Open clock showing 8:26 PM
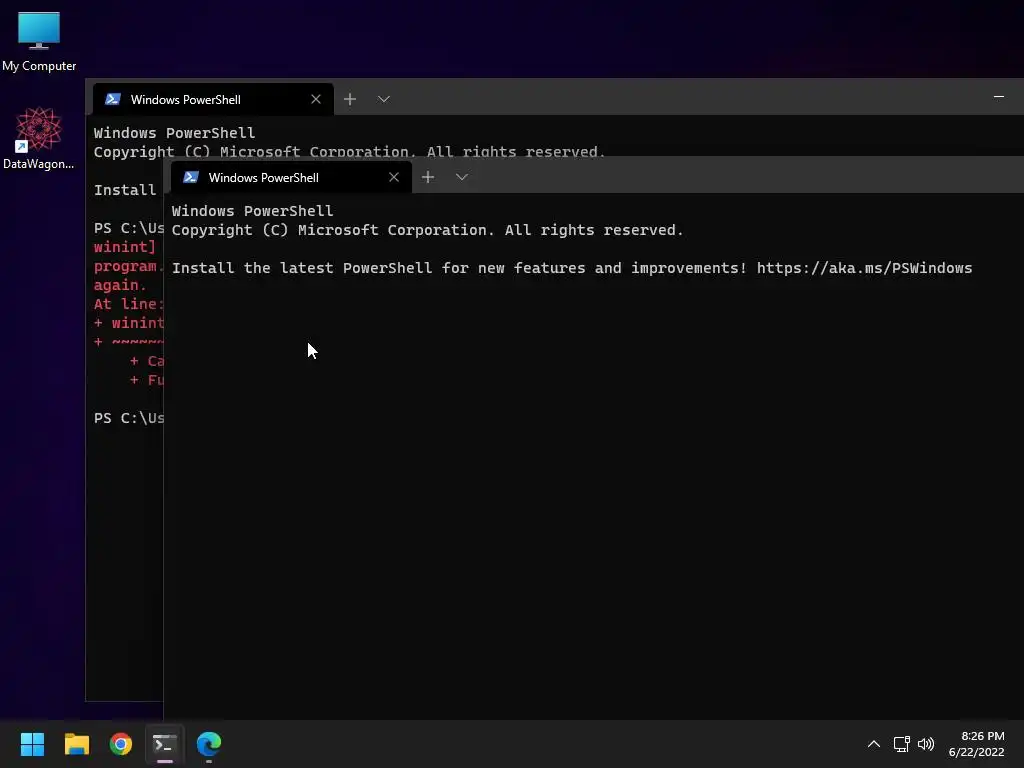Image resolution: width=1024 pixels, height=768 pixels. [976, 744]
